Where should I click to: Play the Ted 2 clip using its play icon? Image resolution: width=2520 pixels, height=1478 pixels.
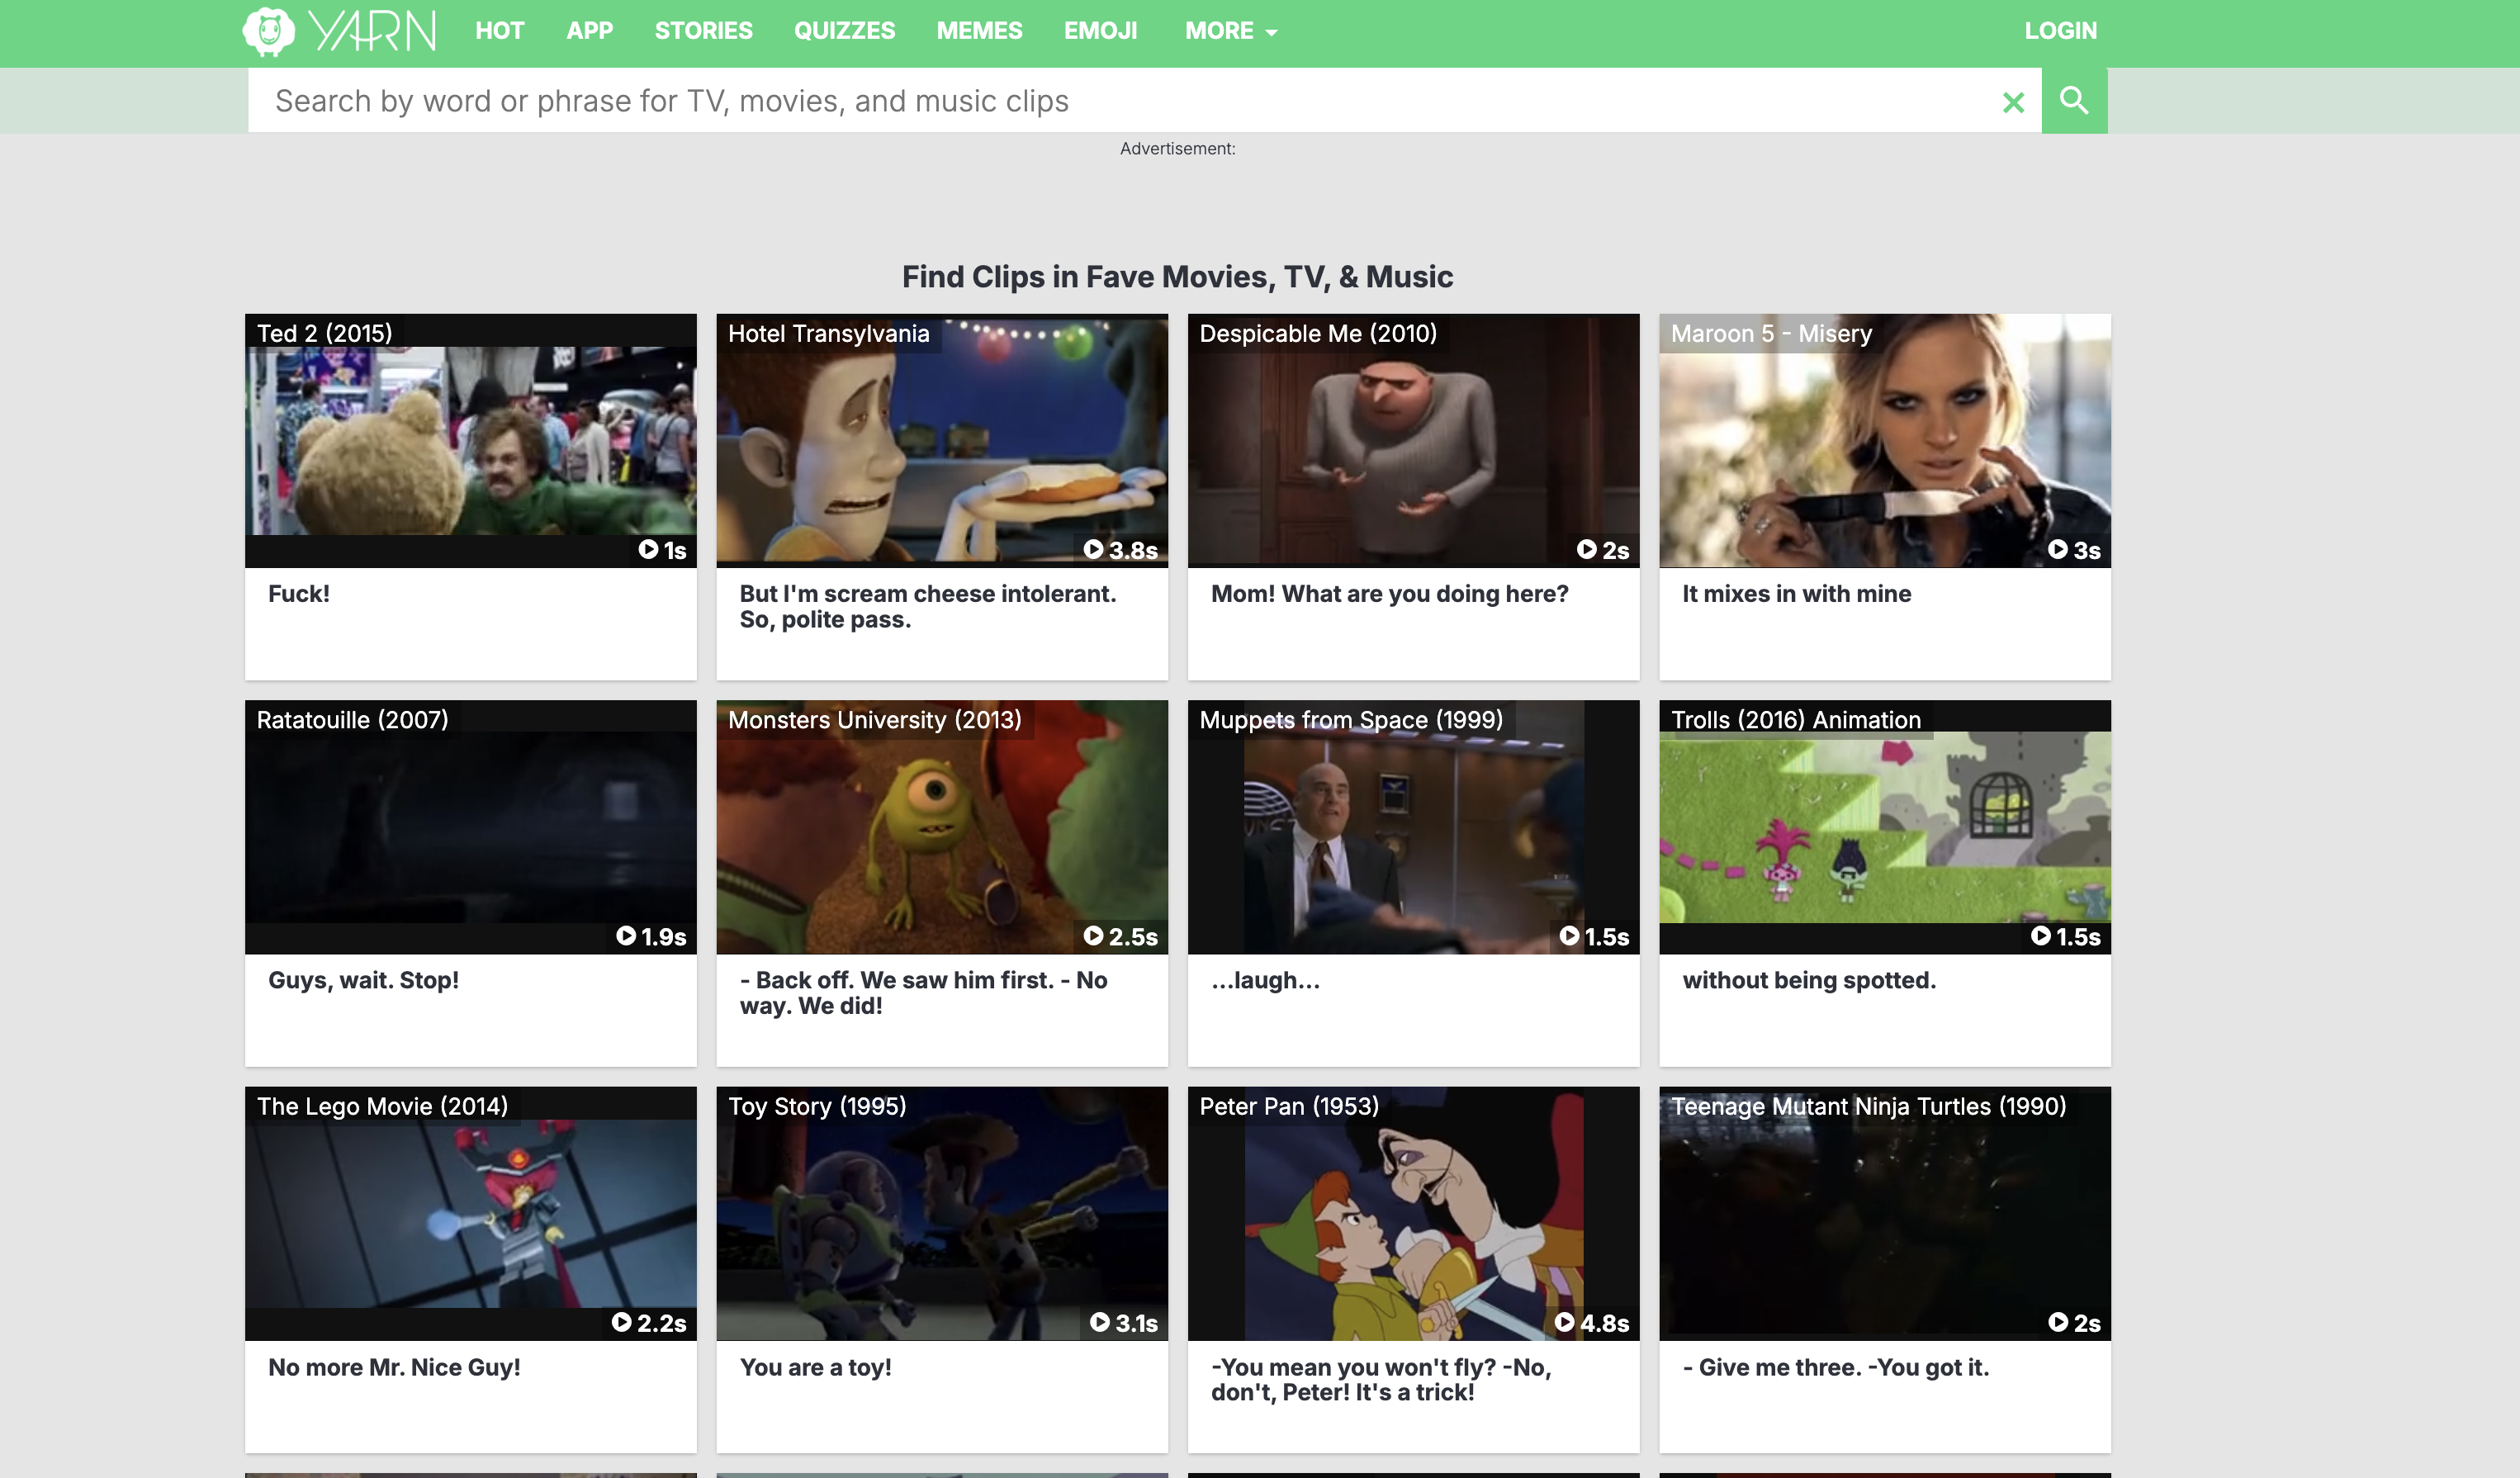tap(648, 549)
